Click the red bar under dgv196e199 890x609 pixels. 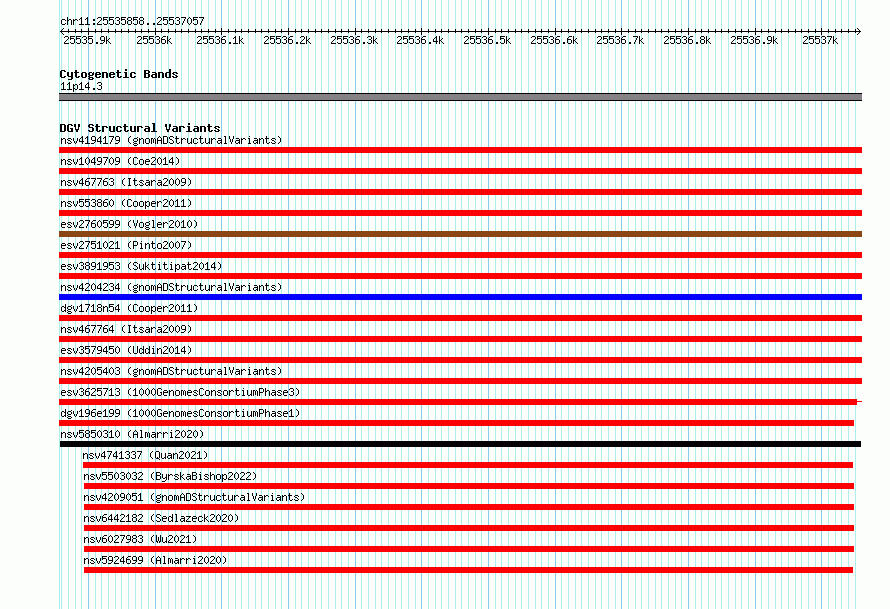(456, 423)
